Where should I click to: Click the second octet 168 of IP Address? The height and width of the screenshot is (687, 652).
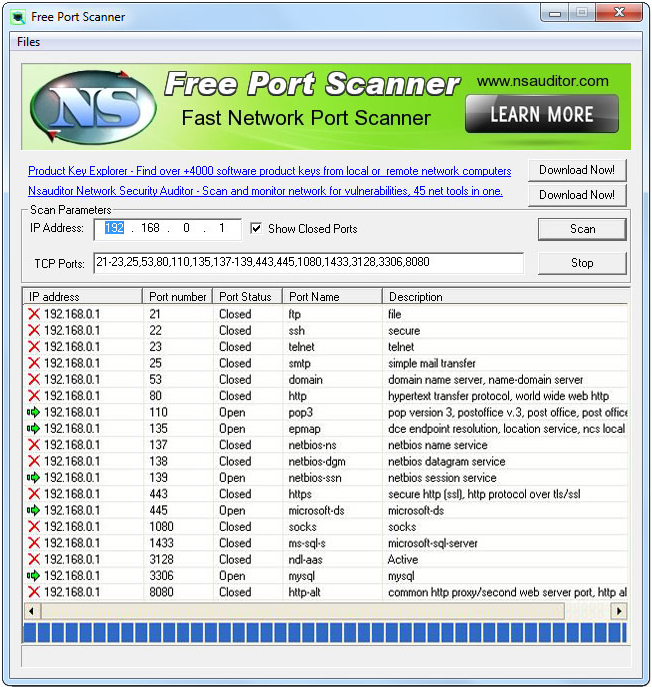point(150,228)
